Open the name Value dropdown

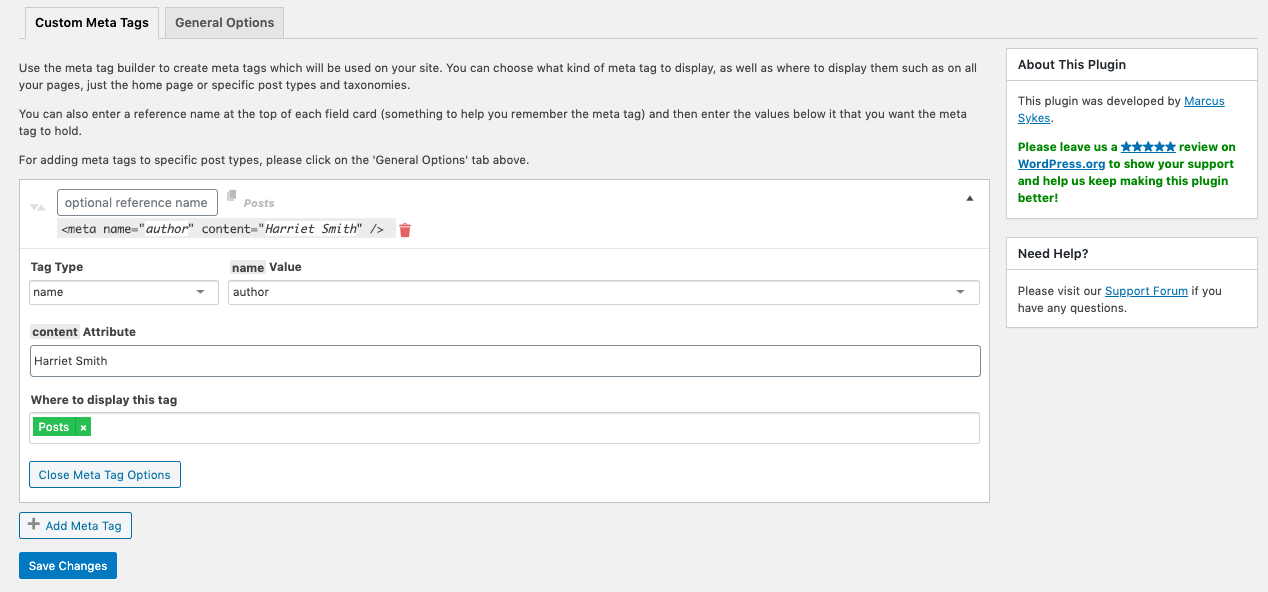[x=605, y=292]
